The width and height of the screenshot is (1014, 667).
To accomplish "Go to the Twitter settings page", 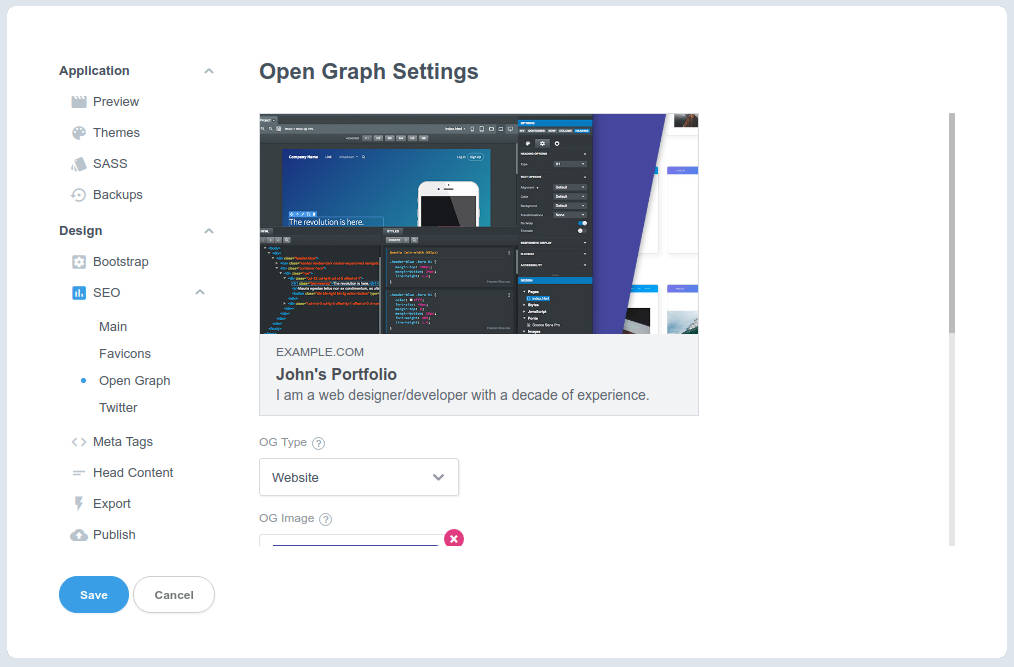I will [118, 407].
